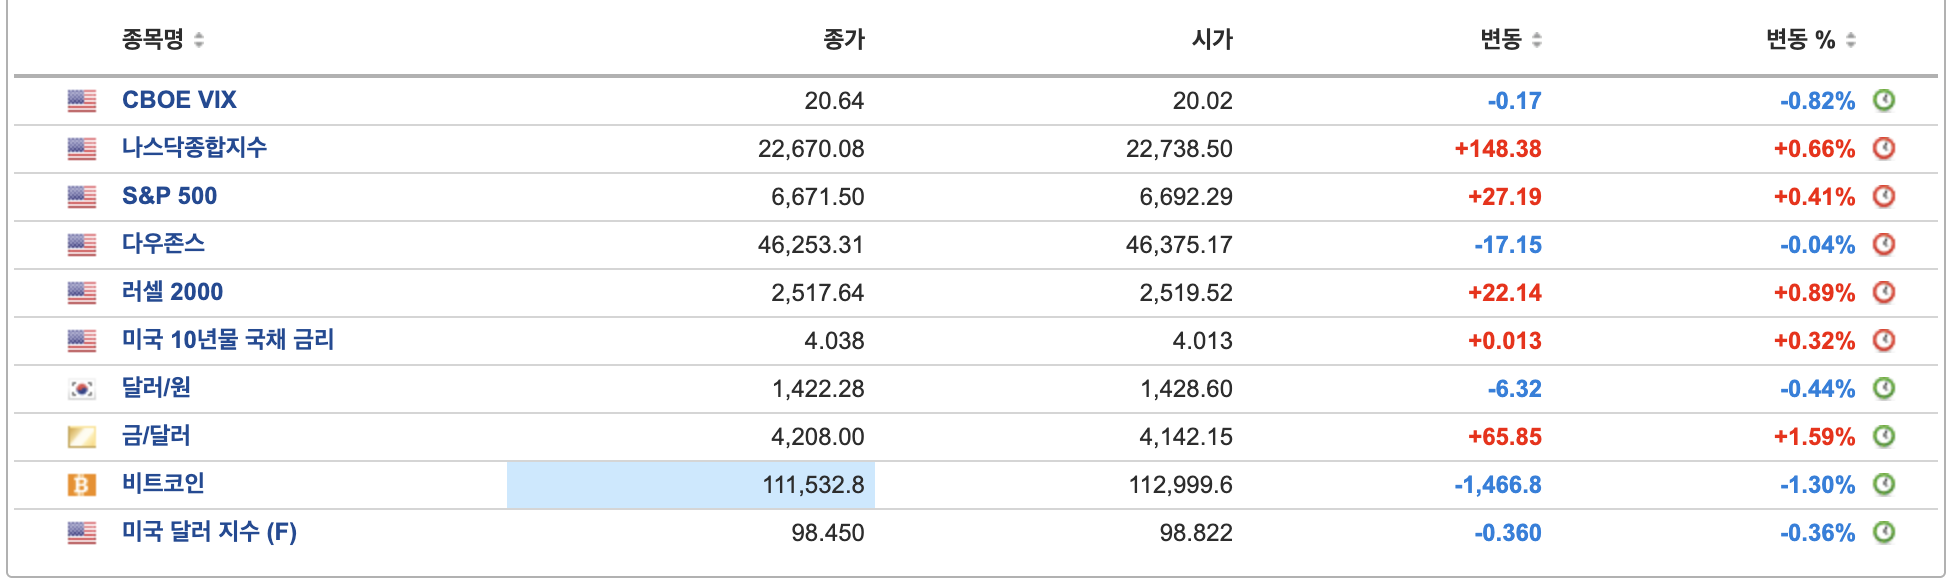1952x580 pixels.
Task: Click the highlighted 111,532.8 Bitcoin price cell
Action: [691, 485]
